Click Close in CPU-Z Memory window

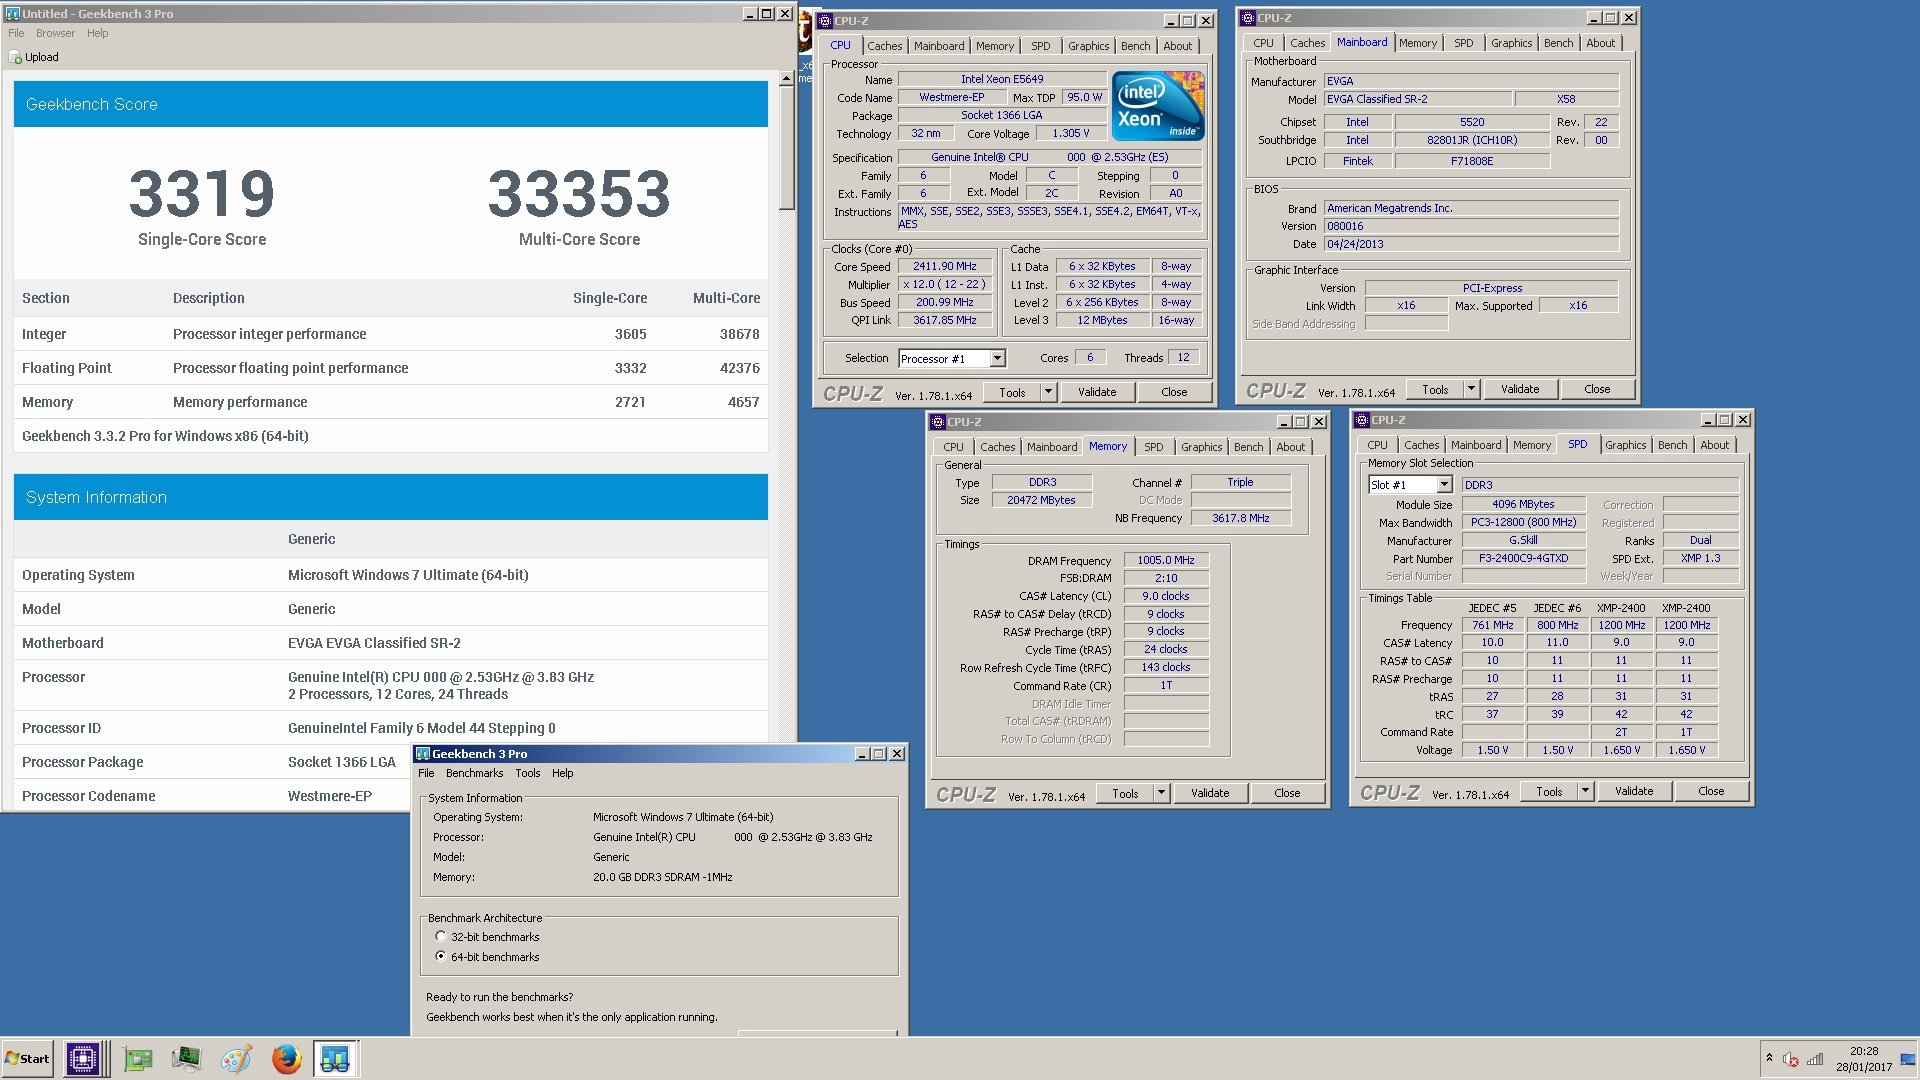coord(1287,793)
